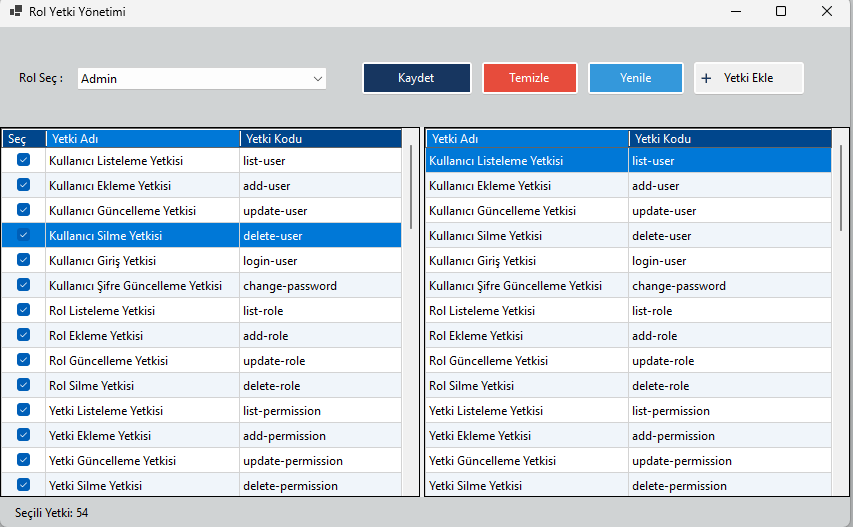Viewport: 853px width, 527px height.
Task: Sort left grid by Yetki Adı header
Action: [142, 139]
